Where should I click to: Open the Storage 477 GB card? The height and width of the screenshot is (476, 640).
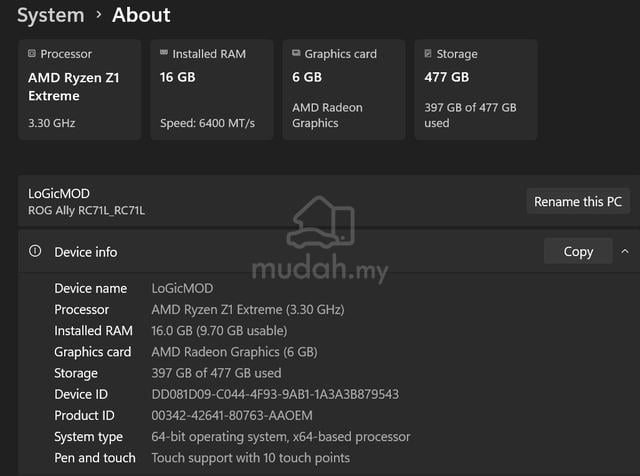point(476,90)
